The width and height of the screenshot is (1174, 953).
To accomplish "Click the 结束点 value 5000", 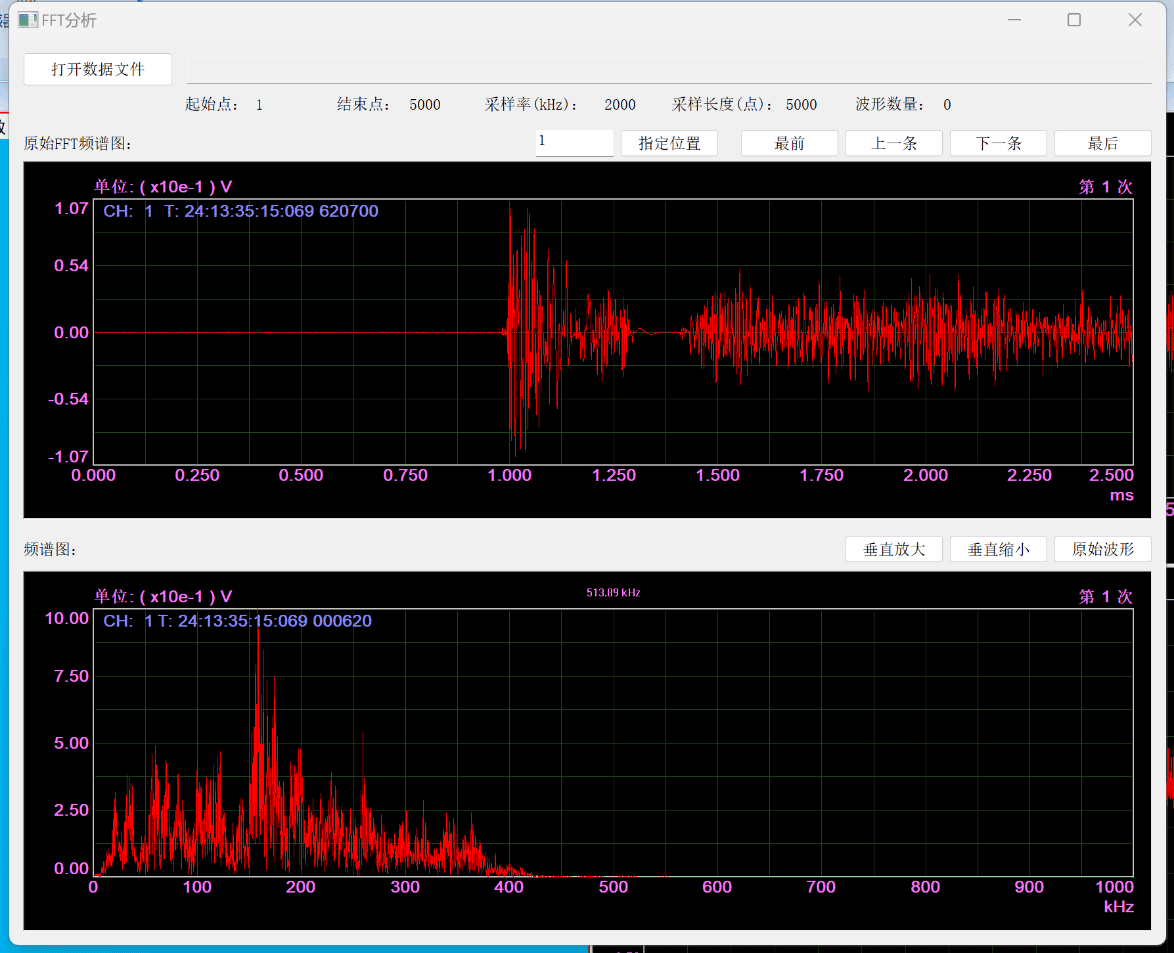I will pyautogui.click(x=425, y=105).
